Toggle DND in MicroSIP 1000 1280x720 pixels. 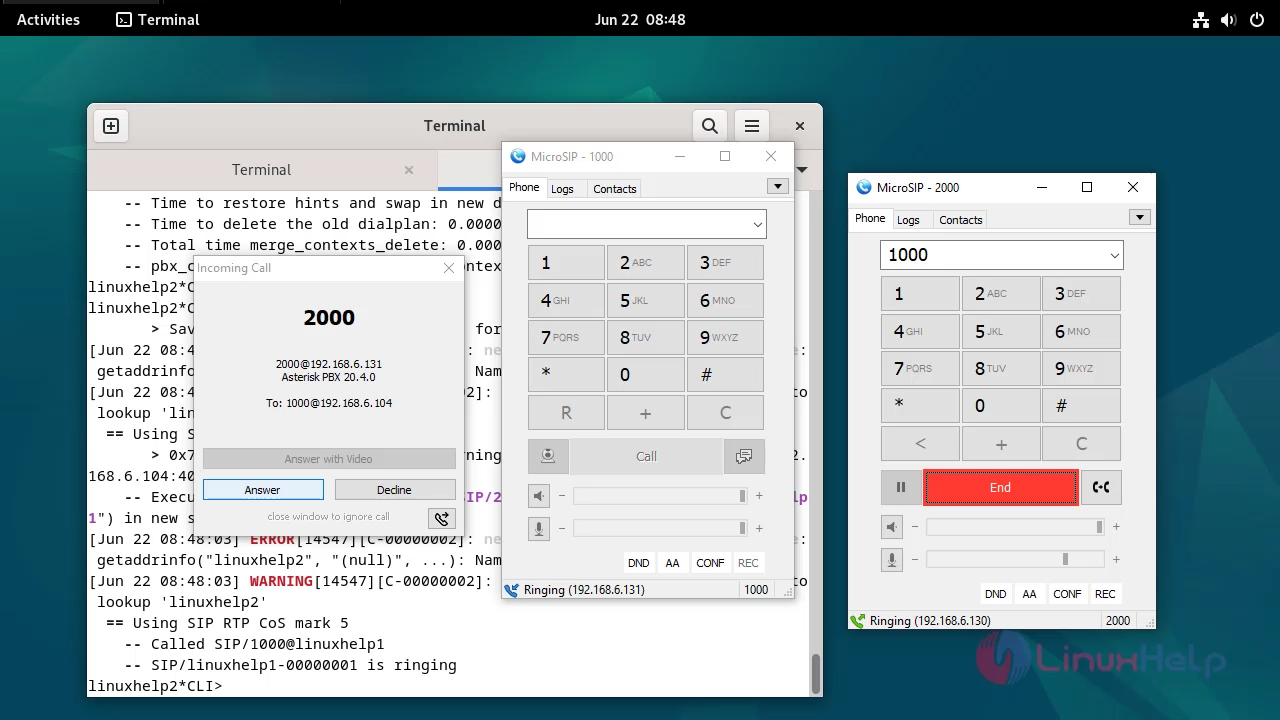click(x=639, y=563)
